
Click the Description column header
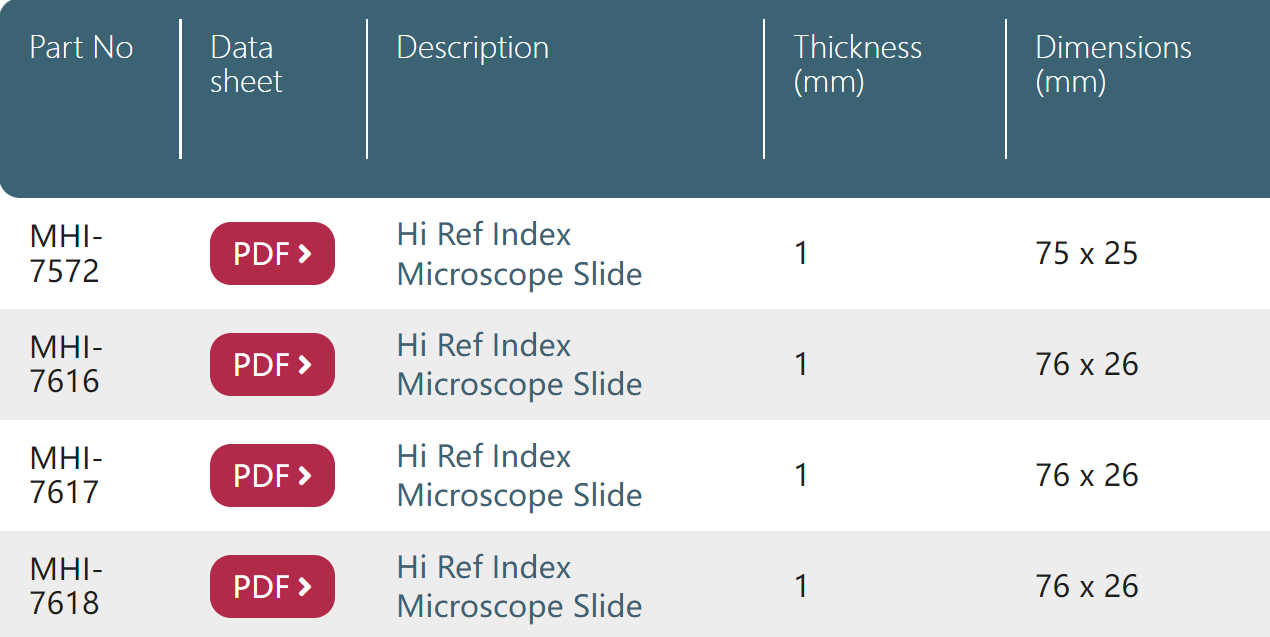473,48
